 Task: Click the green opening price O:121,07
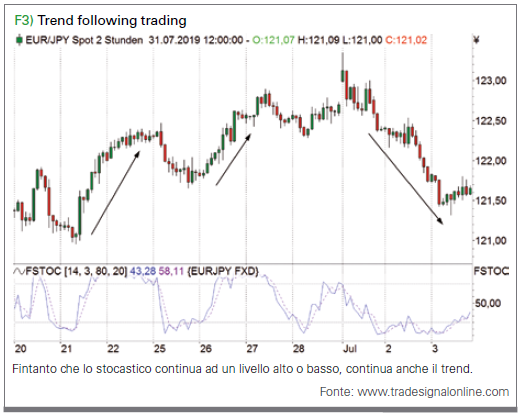(273, 40)
